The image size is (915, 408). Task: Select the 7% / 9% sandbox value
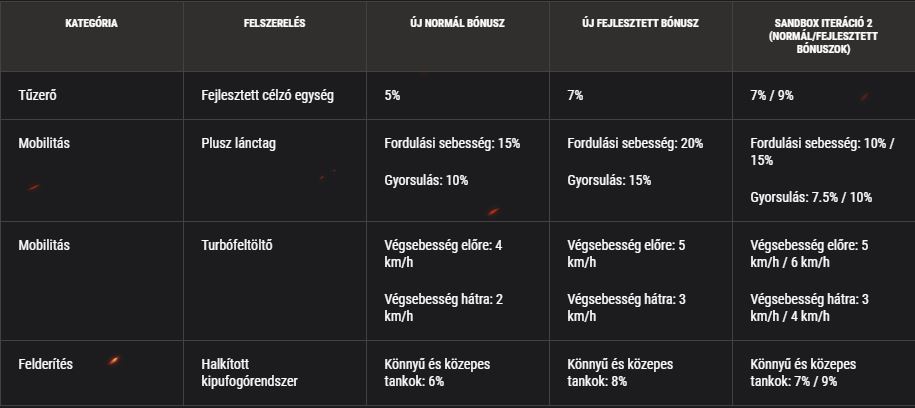click(771, 95)
